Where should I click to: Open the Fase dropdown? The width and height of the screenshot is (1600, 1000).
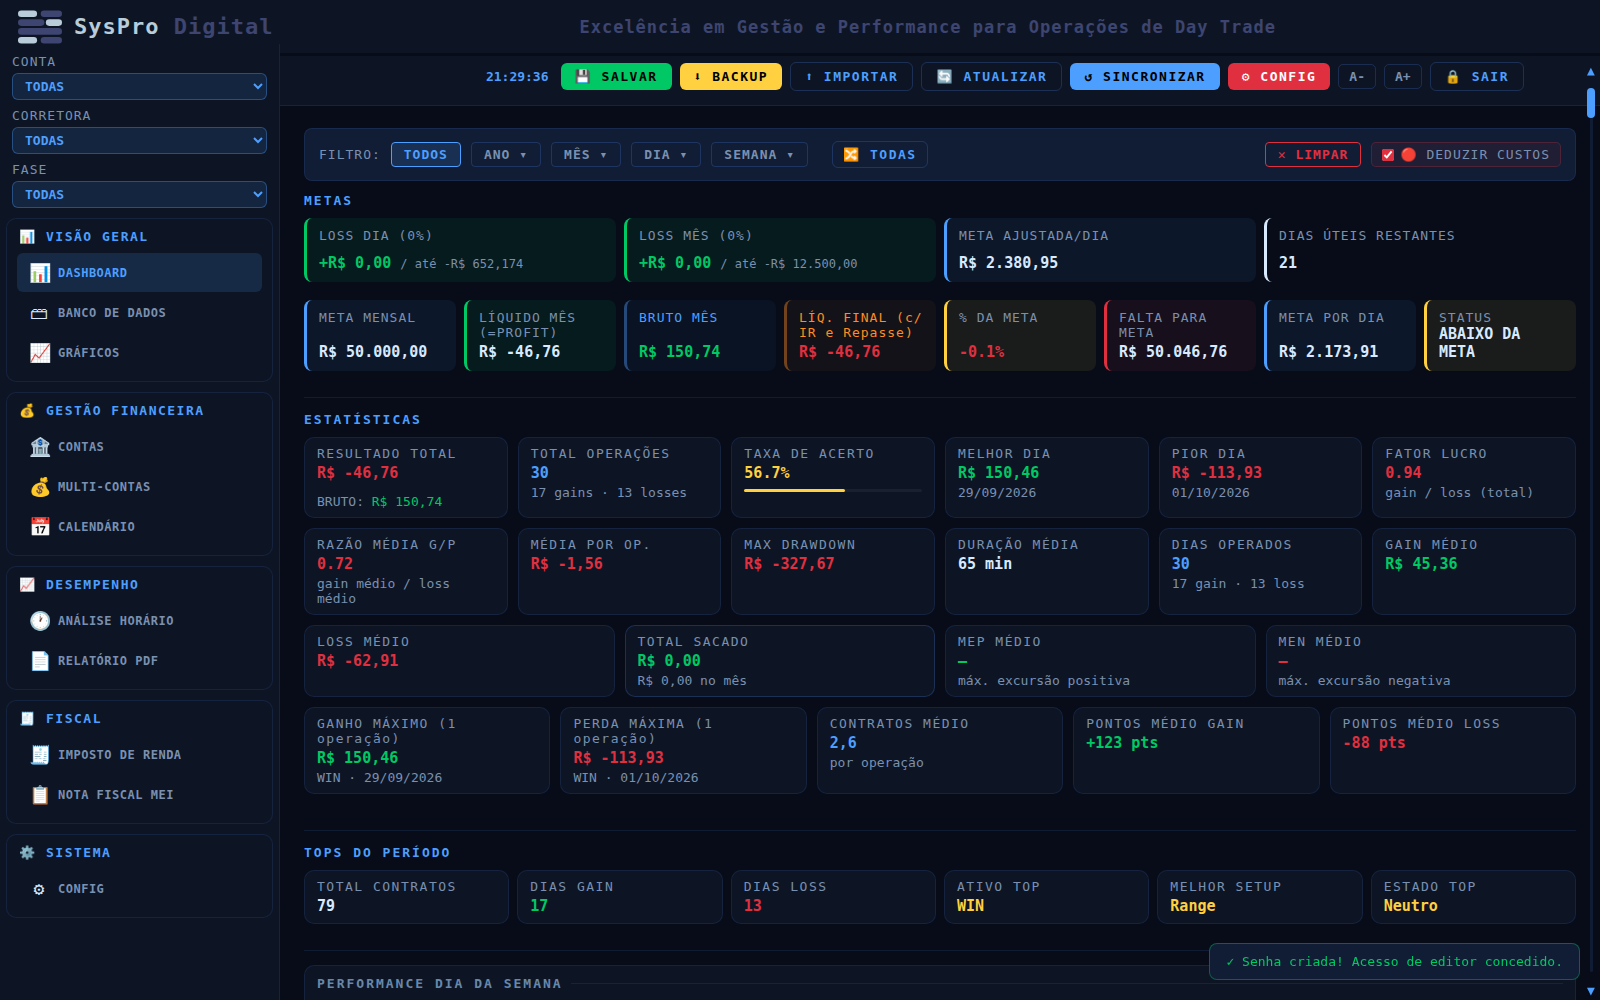tap(139, 195)
